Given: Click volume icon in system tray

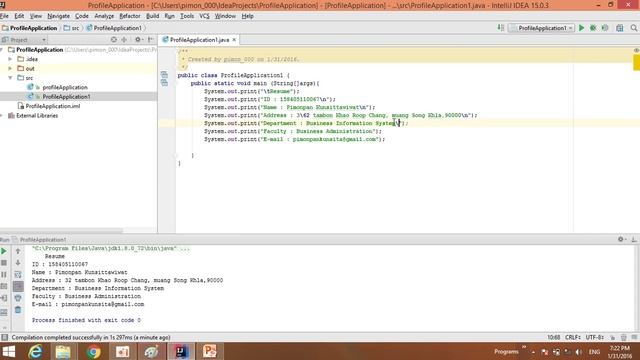Looking at the screenshot, I should coord(578,352).
